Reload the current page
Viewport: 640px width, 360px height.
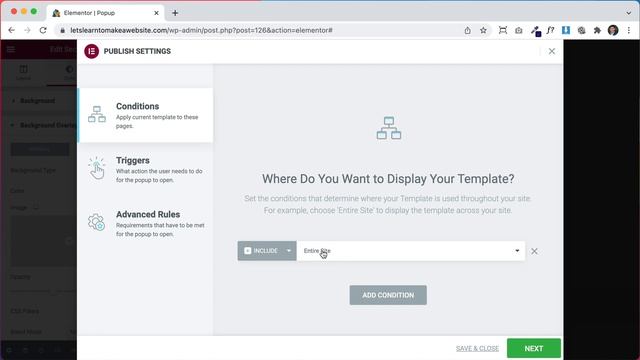43,30
